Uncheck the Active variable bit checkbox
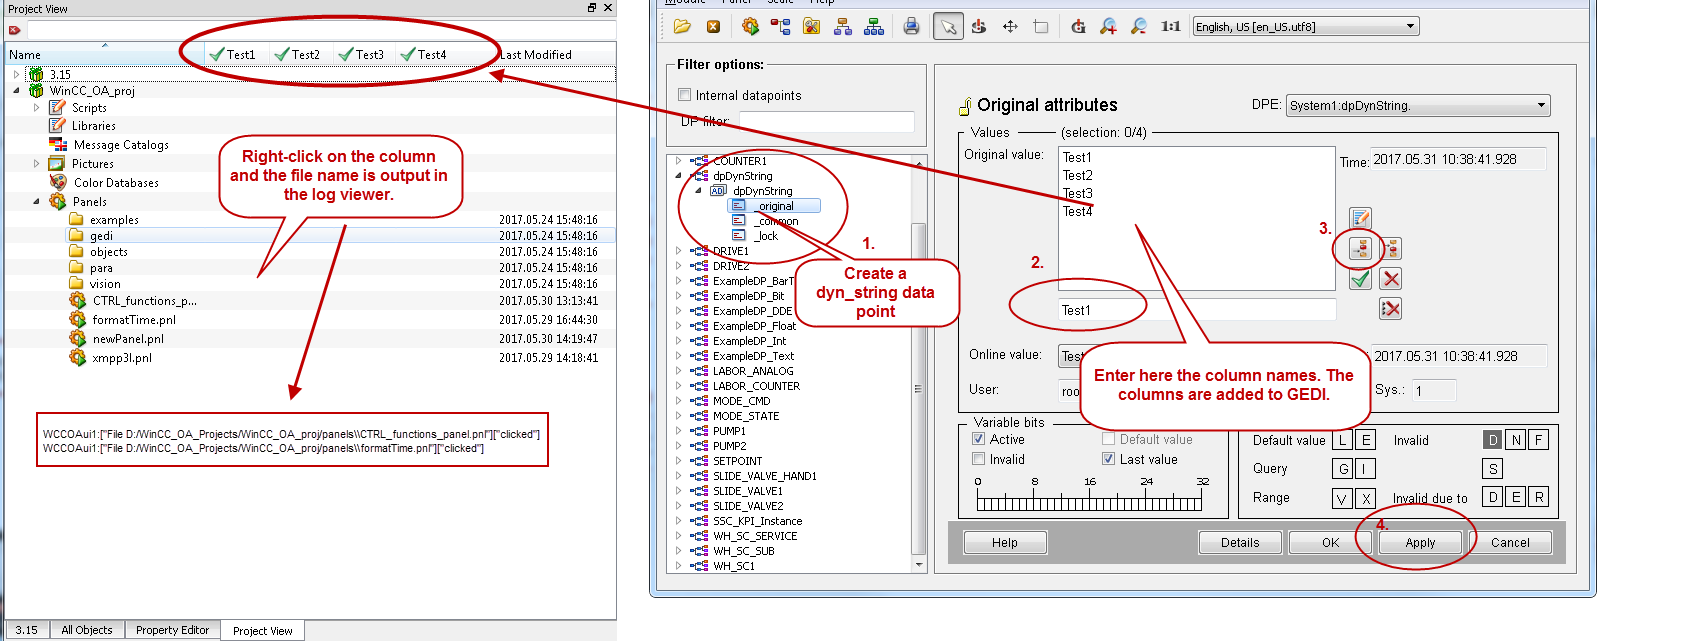Screen dimensions: 1702x641 click(979, 439)
